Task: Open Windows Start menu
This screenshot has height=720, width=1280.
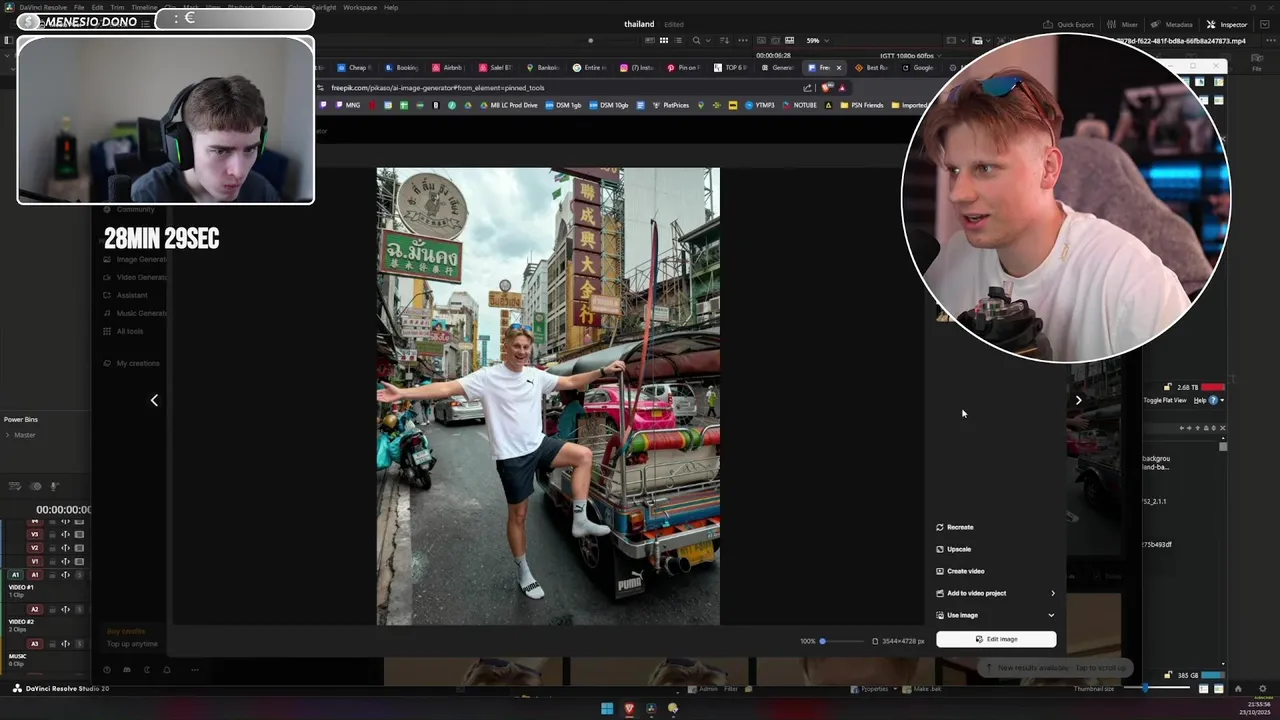Action: click(x=606, y=709)
